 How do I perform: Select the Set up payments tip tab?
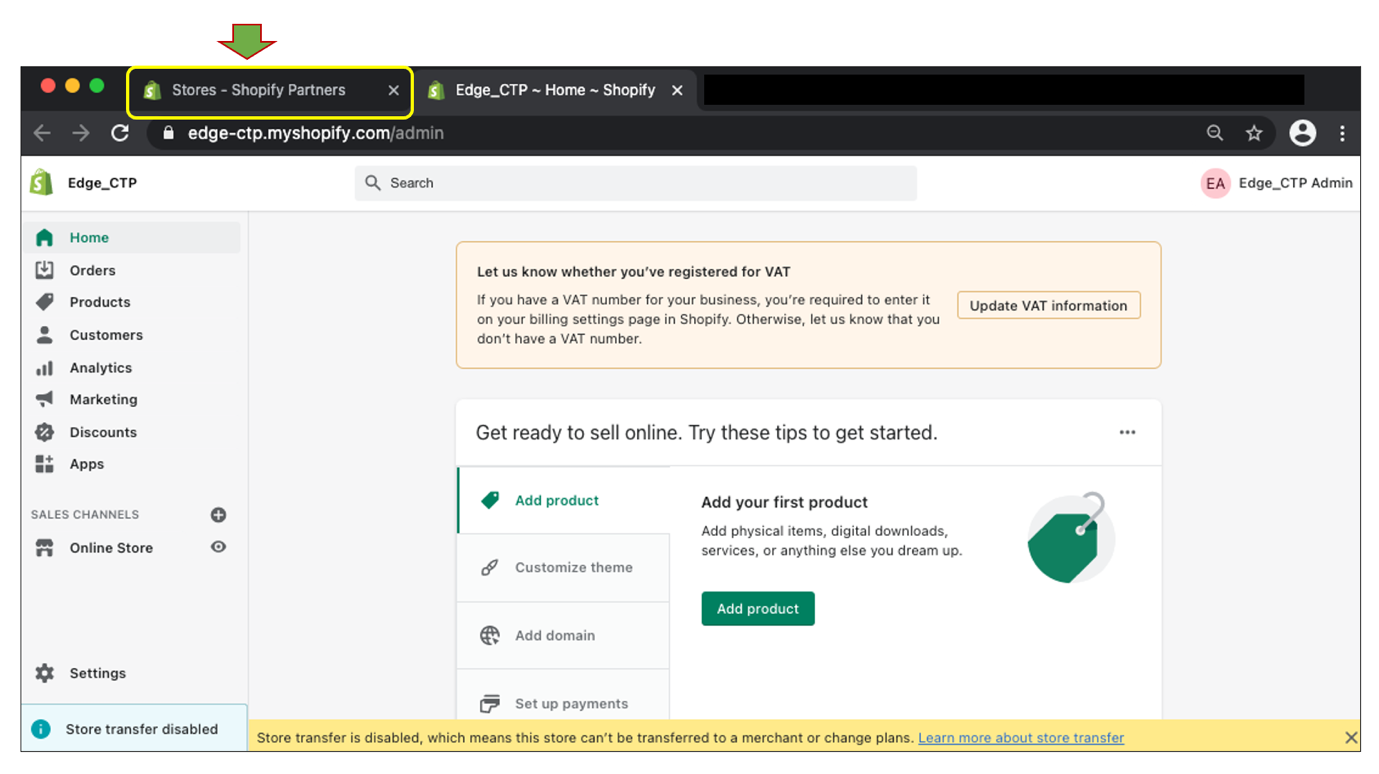563,697
